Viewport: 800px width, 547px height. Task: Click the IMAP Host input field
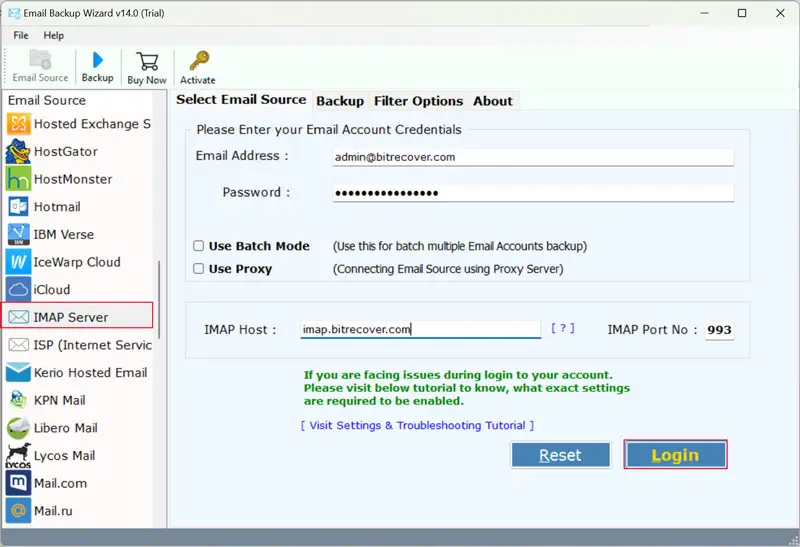click(x=421, y=329)
